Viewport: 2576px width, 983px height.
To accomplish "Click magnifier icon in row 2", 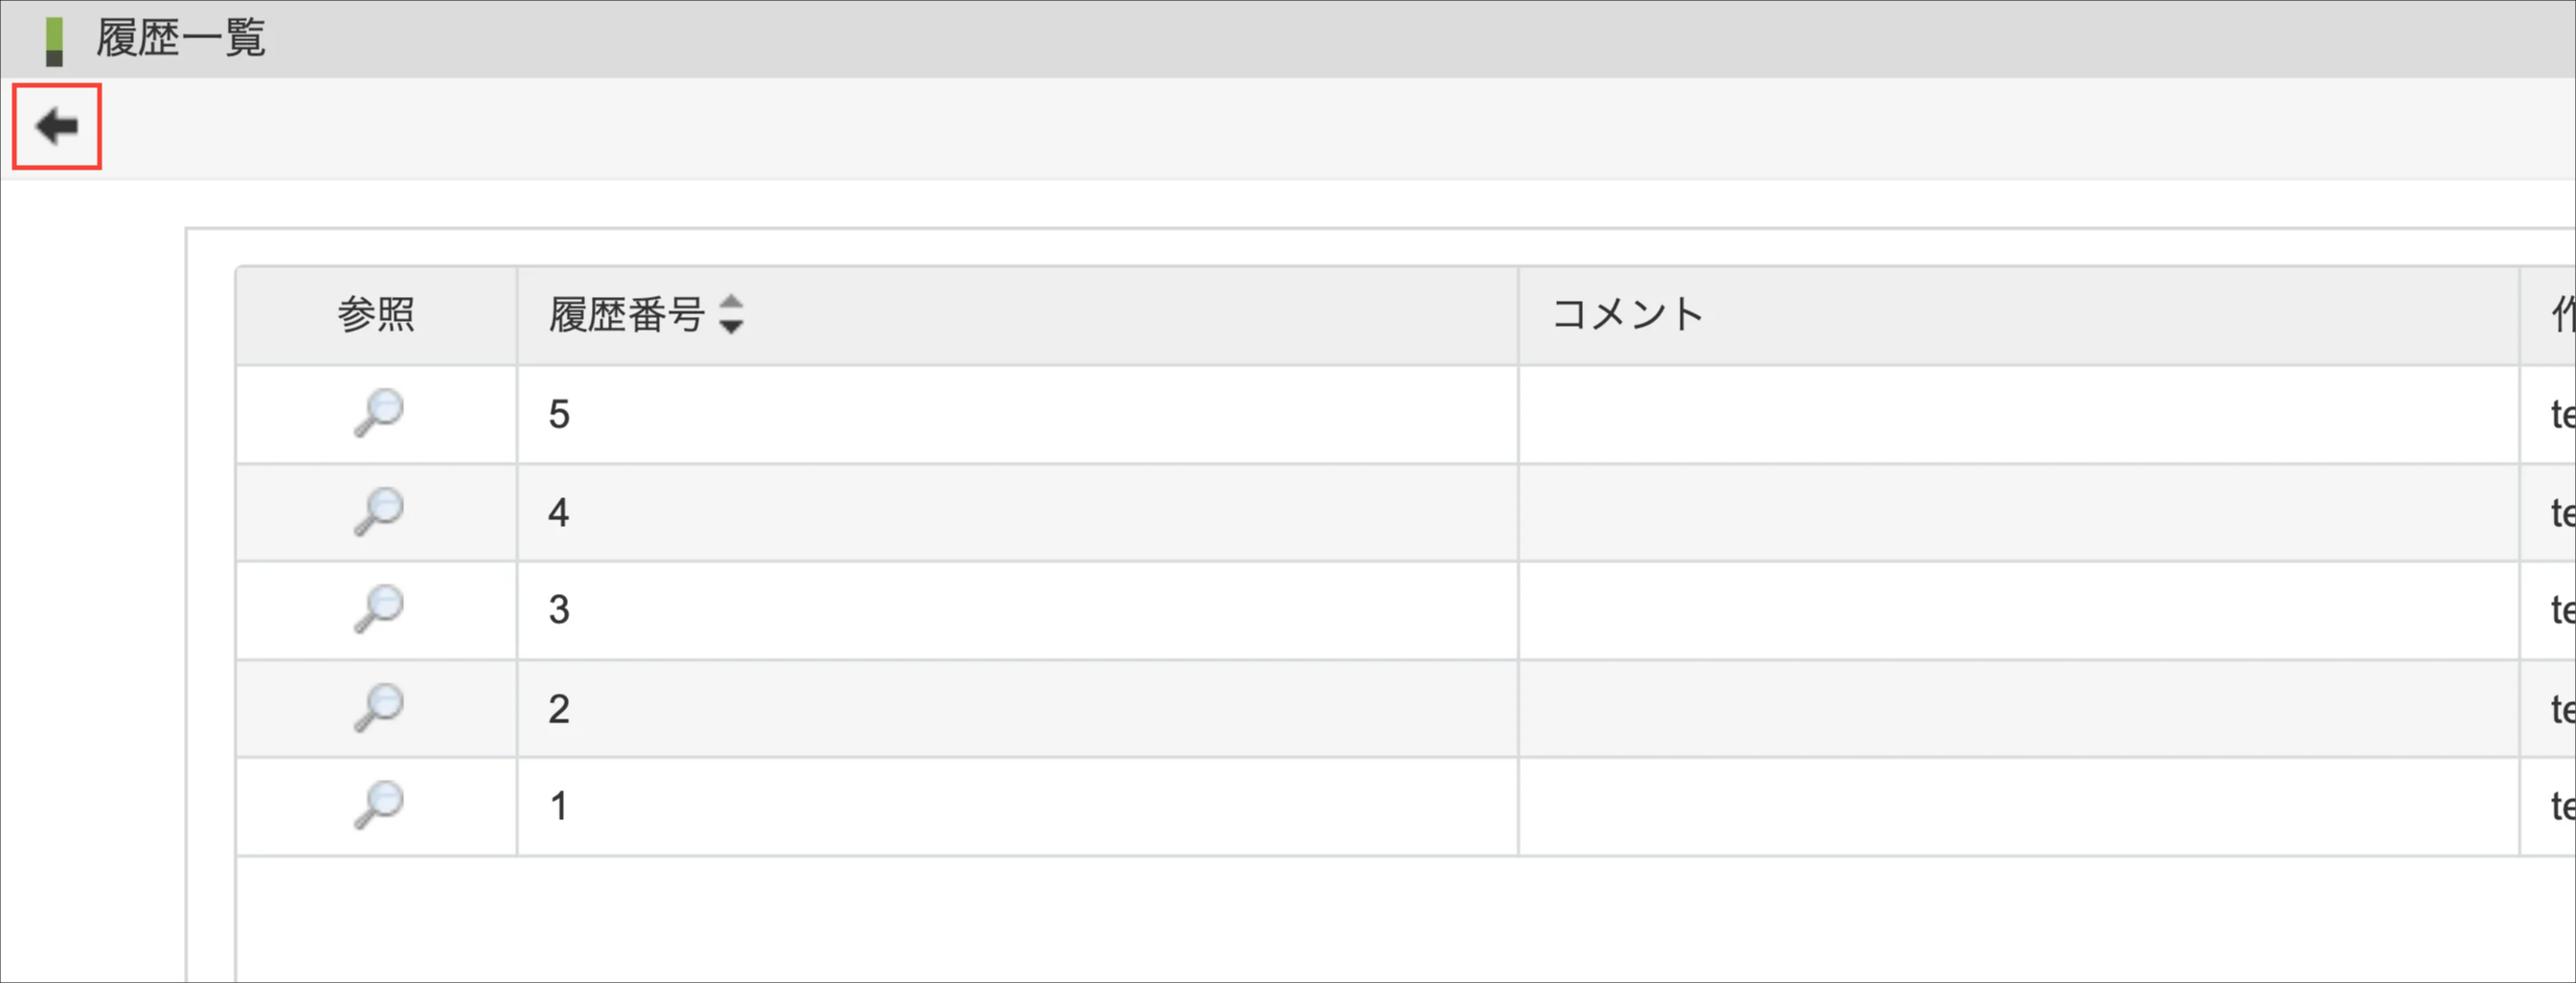I will (378, 707).
